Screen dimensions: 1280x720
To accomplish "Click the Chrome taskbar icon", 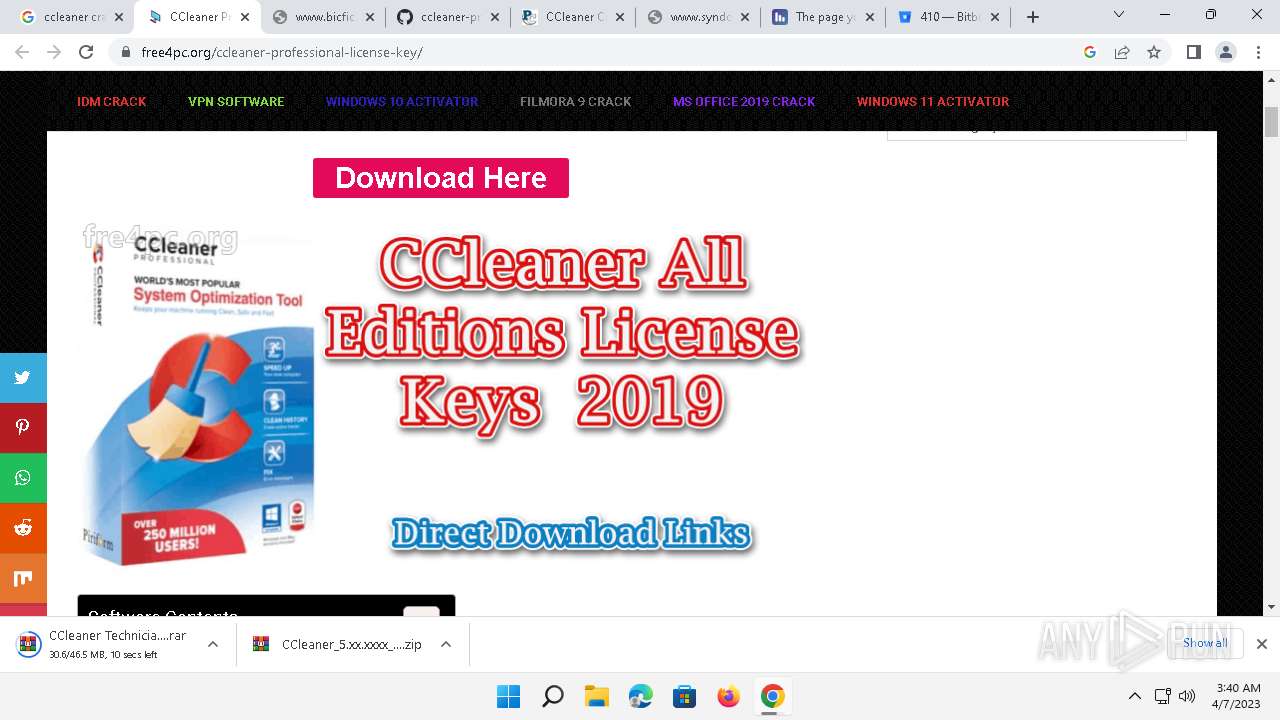I will [772, 696].
